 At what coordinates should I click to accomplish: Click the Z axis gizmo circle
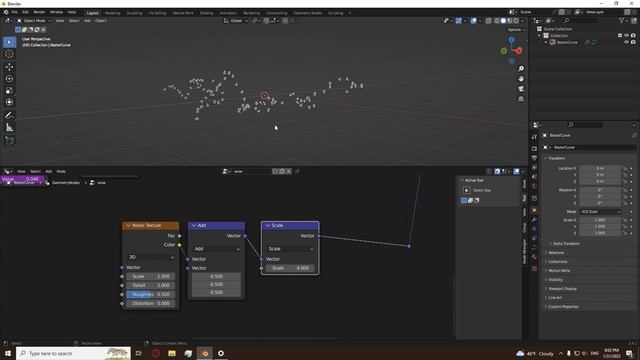point(511,40)
